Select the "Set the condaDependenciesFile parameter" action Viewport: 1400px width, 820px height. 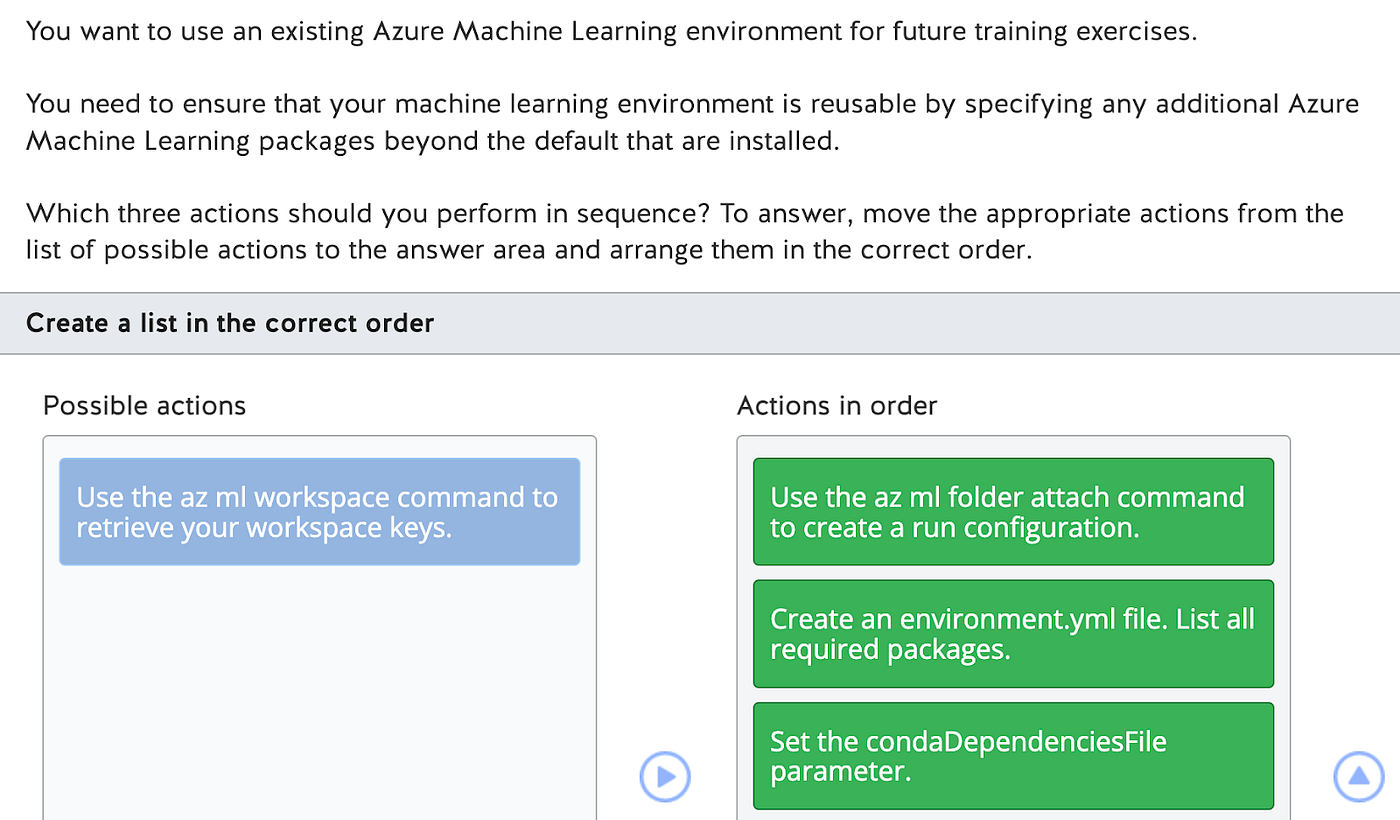point(1013,756)
